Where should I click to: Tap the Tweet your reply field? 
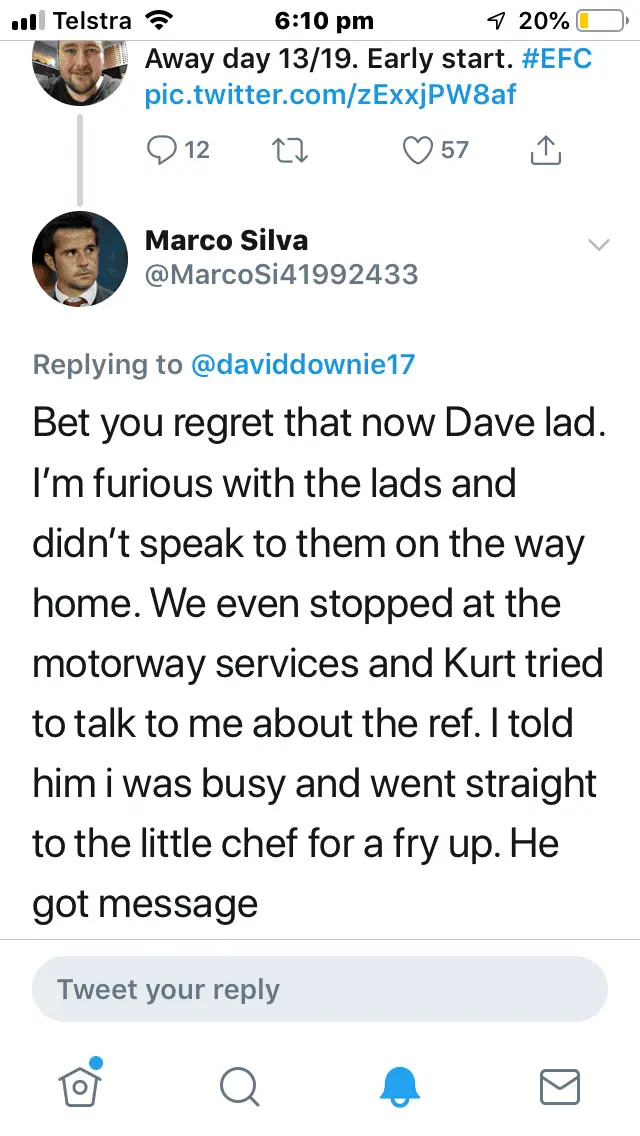click(x=320, y=990)
